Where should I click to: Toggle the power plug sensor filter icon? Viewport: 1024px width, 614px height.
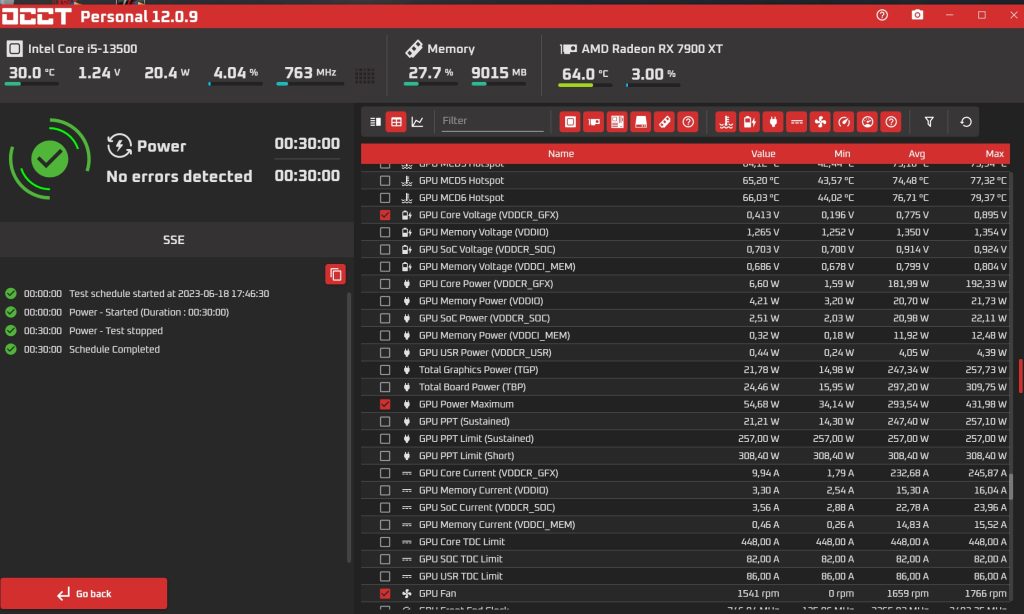773,122
